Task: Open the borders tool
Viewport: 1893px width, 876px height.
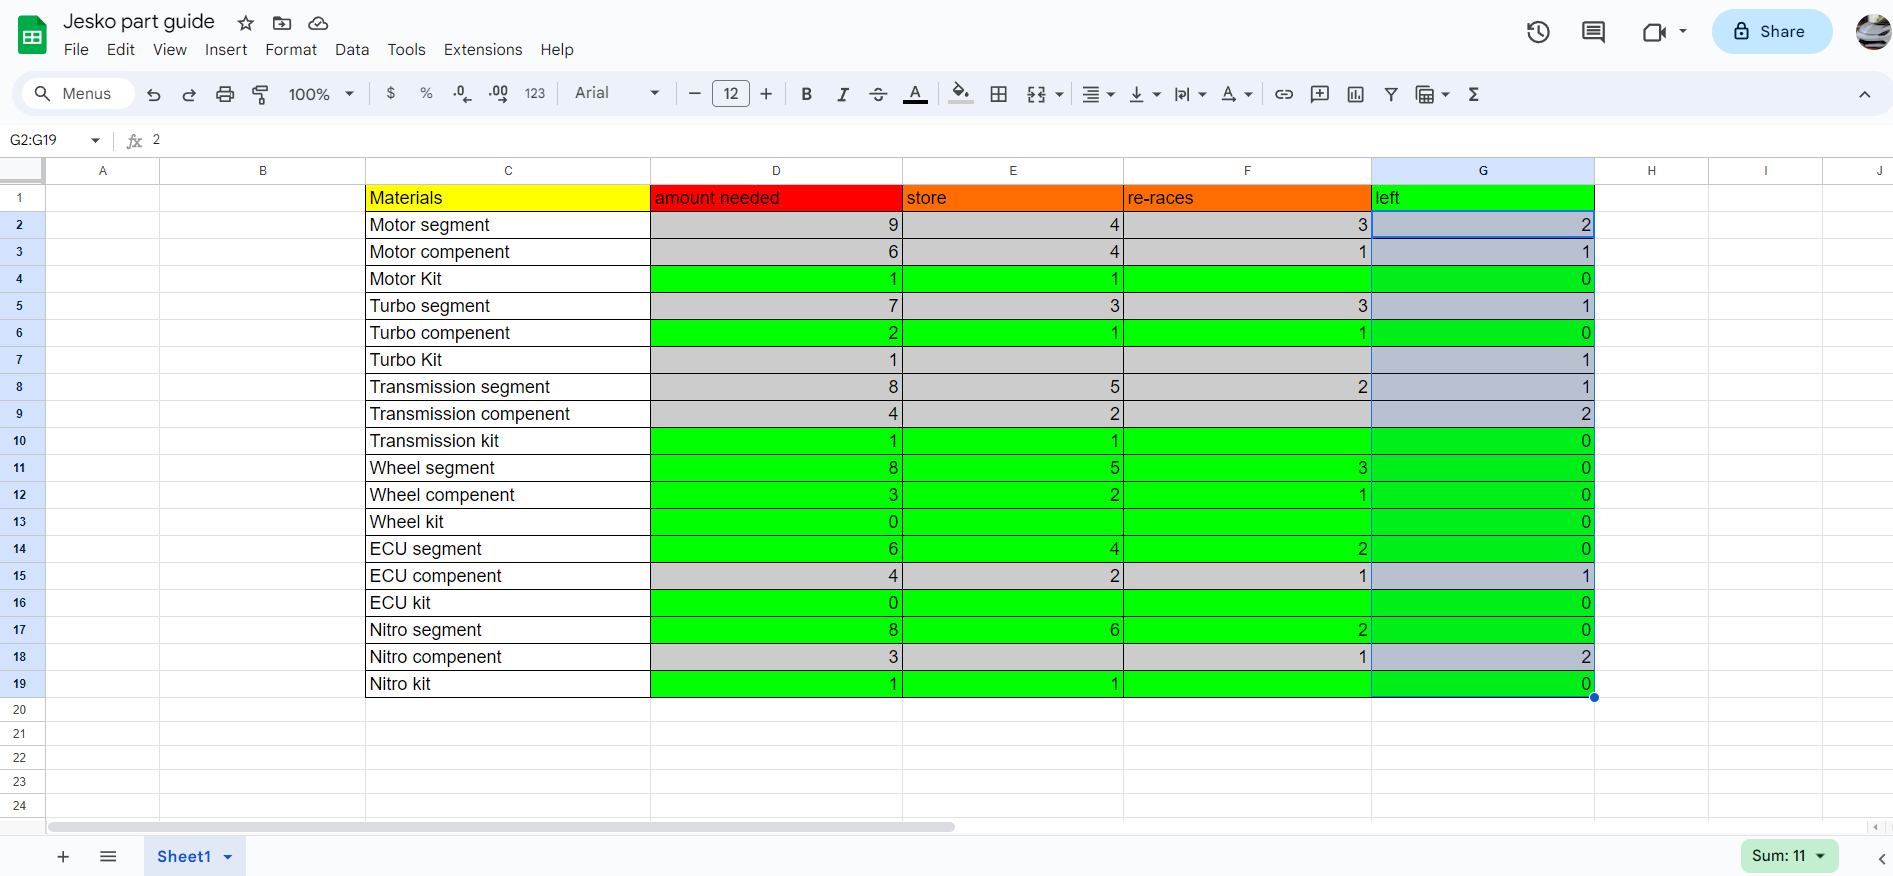Action: [x=998, y=94]
